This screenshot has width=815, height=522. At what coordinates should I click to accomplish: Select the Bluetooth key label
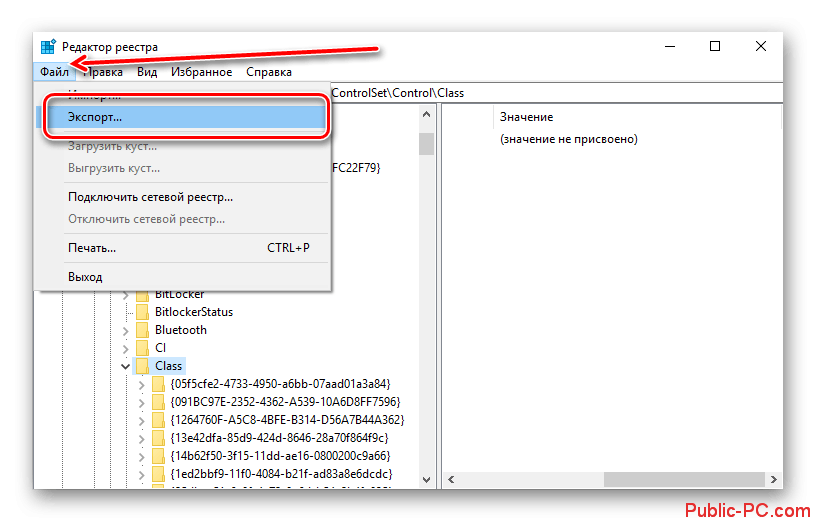pyautogui.click(x=180, y=330)
